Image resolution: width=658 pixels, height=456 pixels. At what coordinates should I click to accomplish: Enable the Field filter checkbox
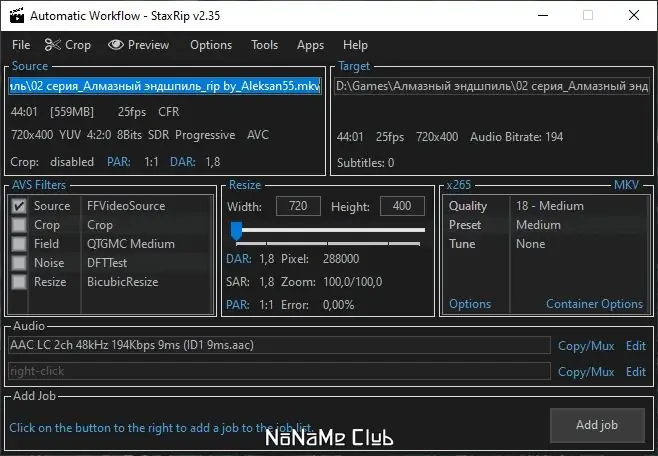click(19, 244)
